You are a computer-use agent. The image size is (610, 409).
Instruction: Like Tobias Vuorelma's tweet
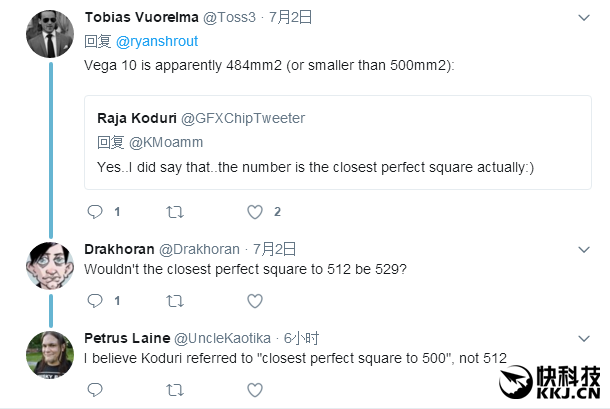click(x=255, y=212)
